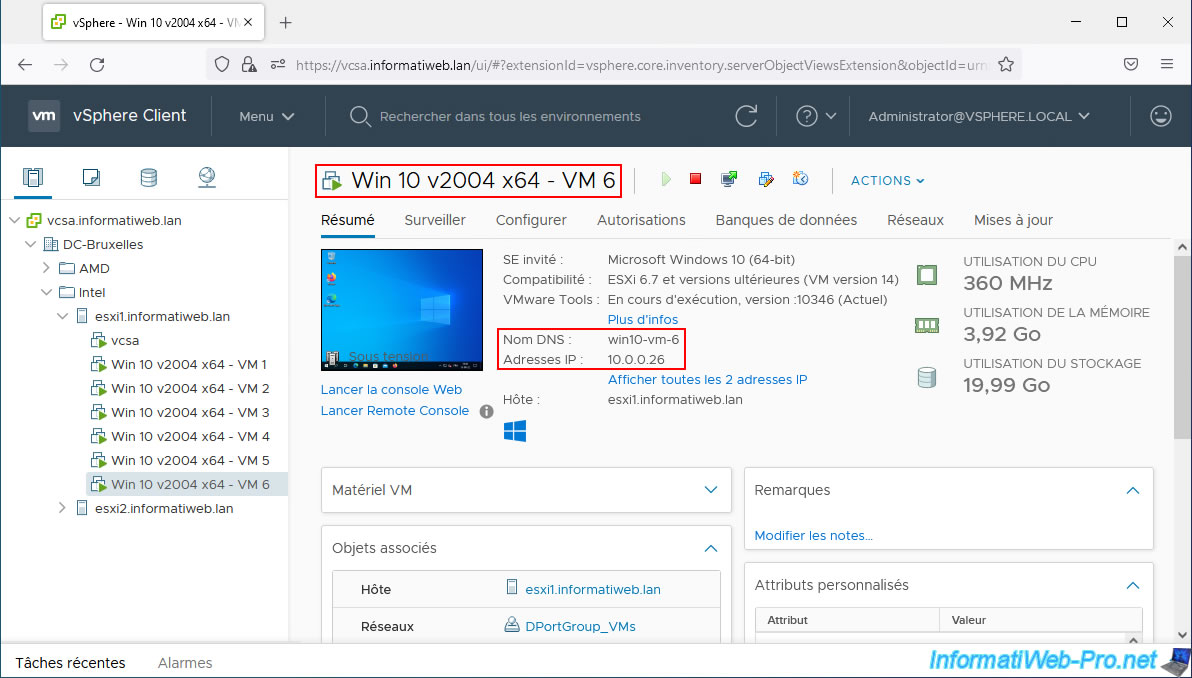Click Lancer la console Web link
1192x678 pixels.
(392, 390)
